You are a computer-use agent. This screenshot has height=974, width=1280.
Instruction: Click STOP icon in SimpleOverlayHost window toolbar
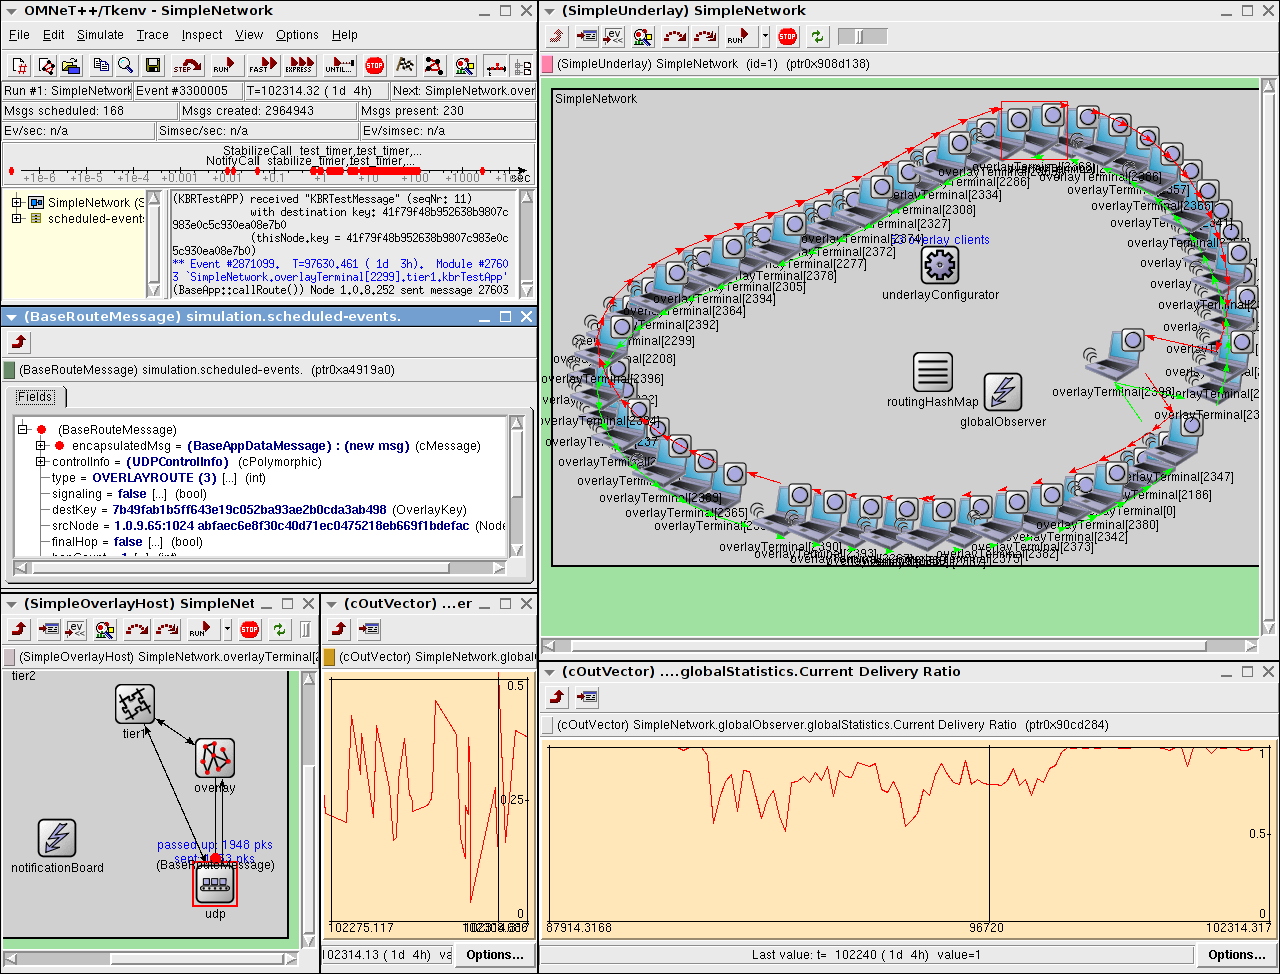(250, 630)
